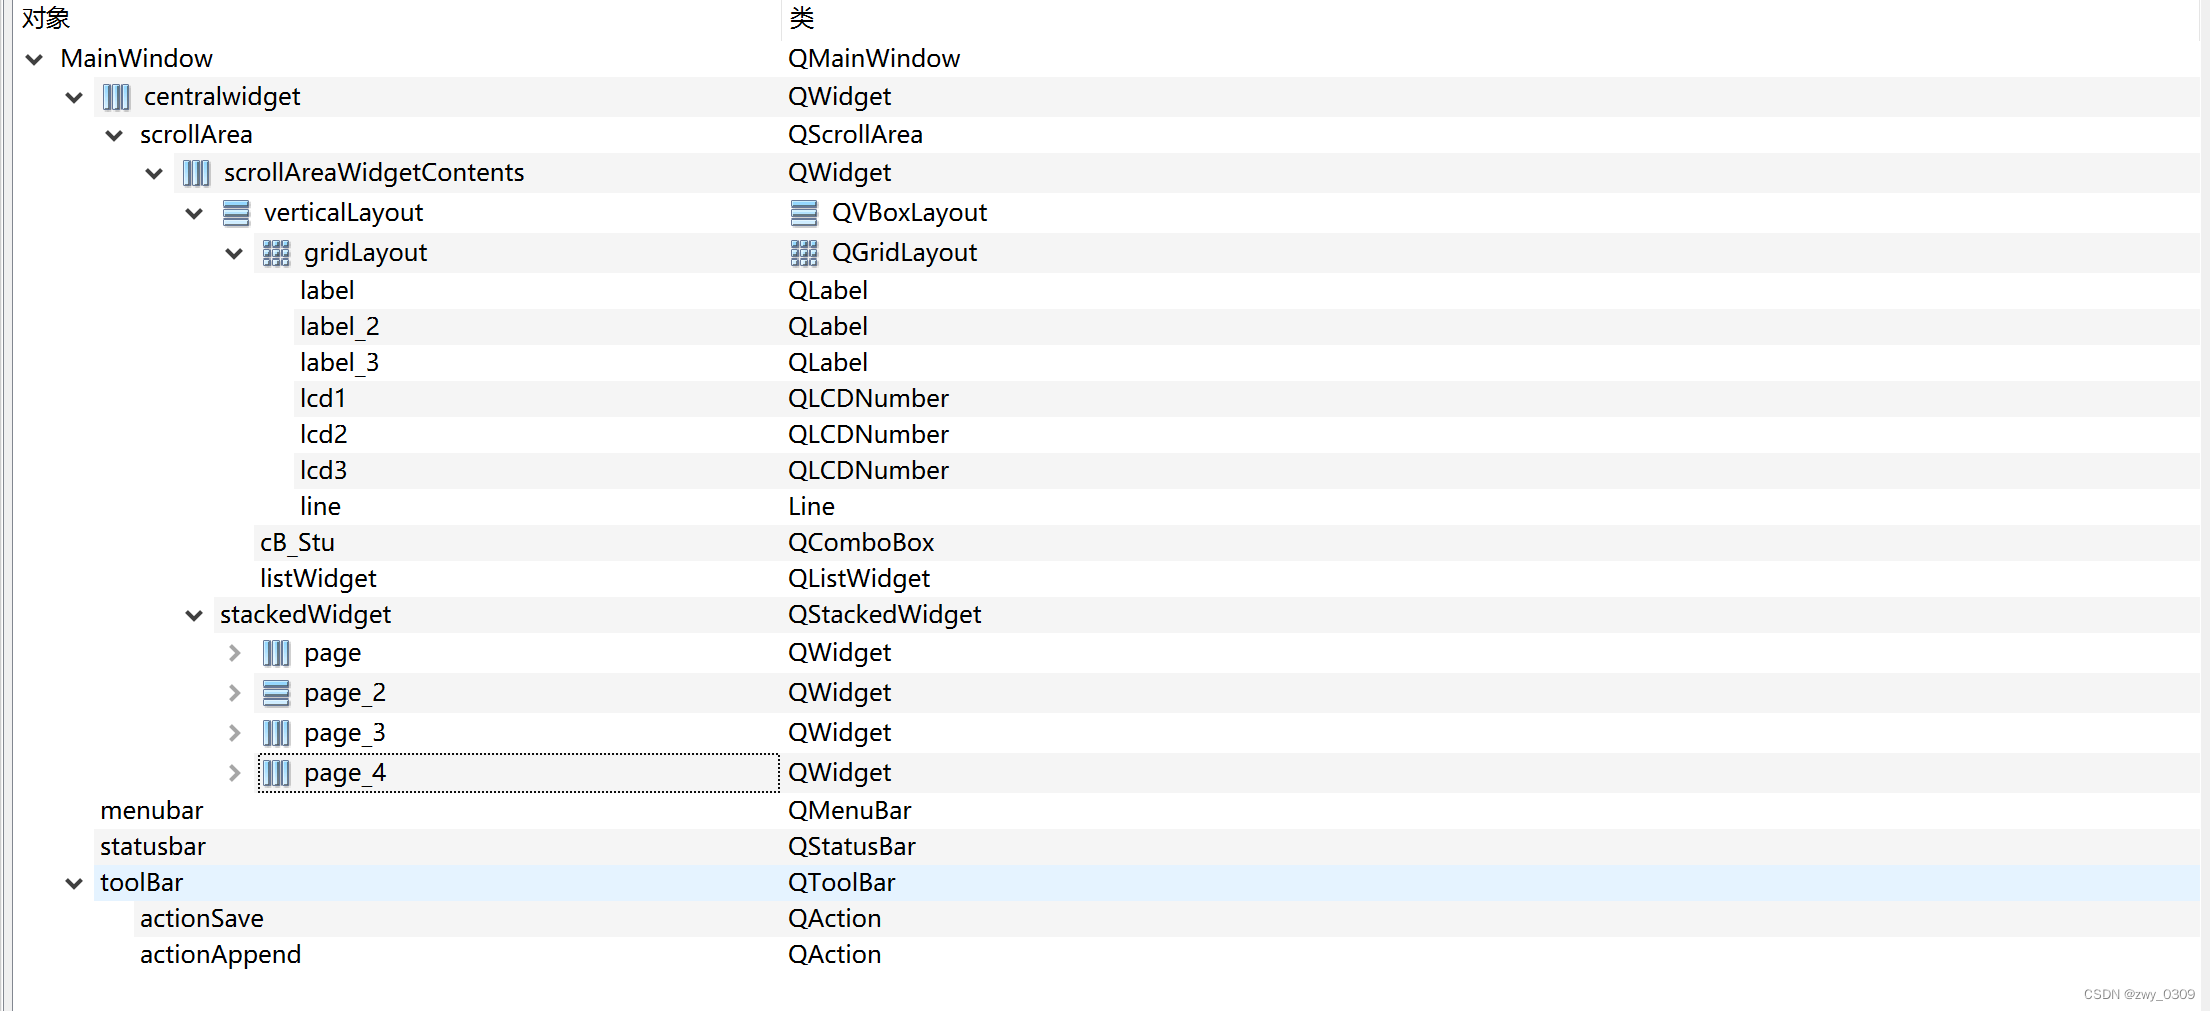Click the Line class cell

pyautogui.click(x=811, y=507)
